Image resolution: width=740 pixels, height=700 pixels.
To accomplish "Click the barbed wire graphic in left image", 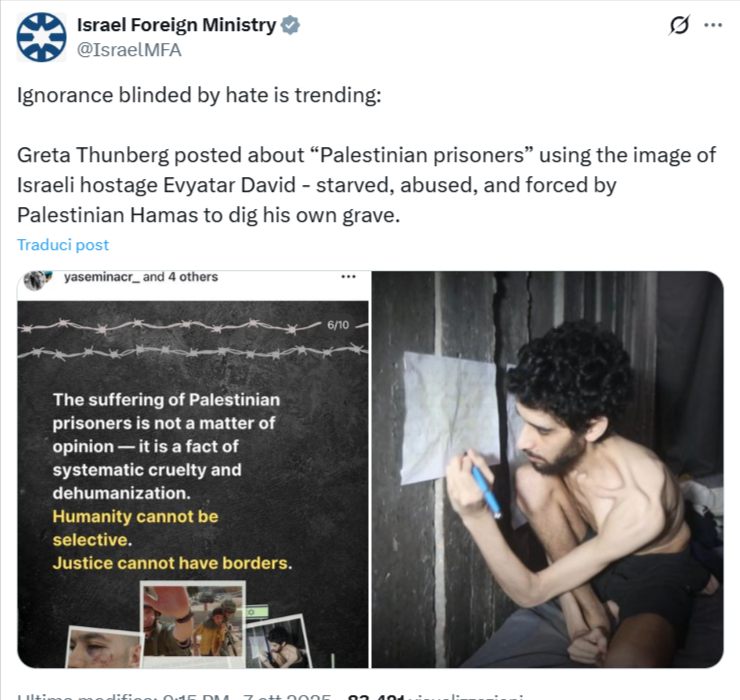I will pos(193,338).
